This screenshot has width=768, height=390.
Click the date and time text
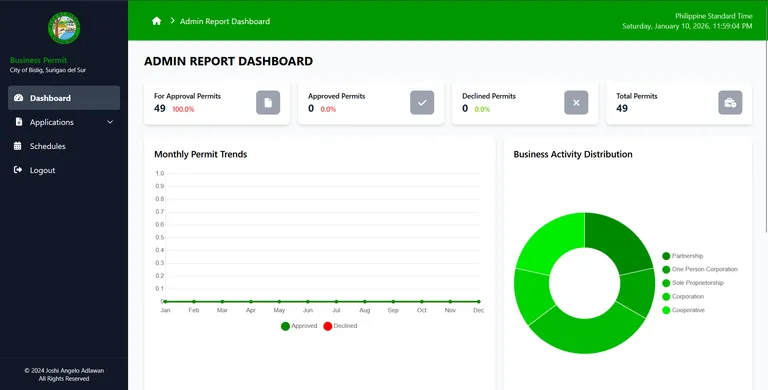687,26
